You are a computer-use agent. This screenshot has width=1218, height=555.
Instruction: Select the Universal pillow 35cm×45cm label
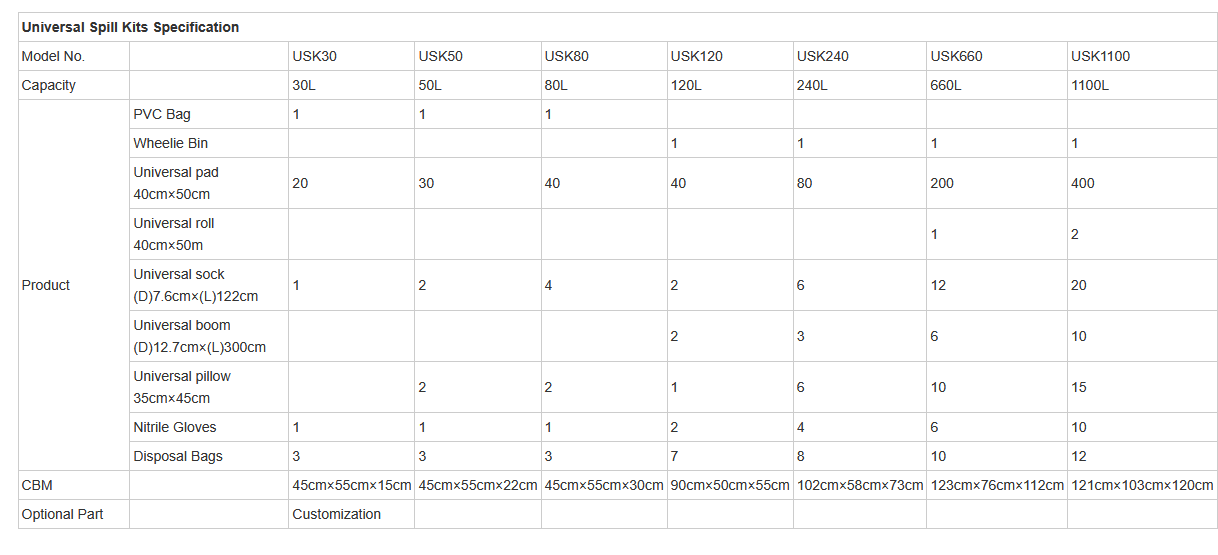pos(182,387)
